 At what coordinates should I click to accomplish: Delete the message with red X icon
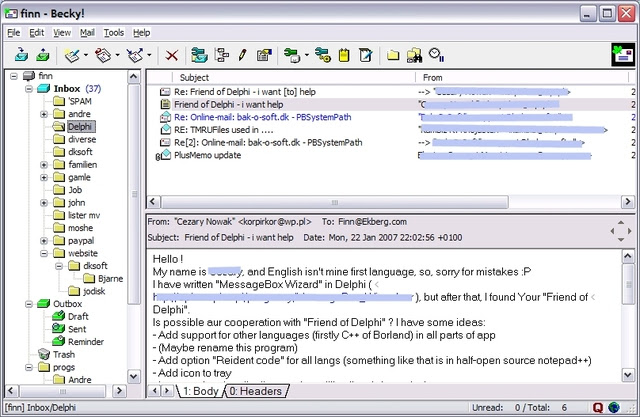171,55
